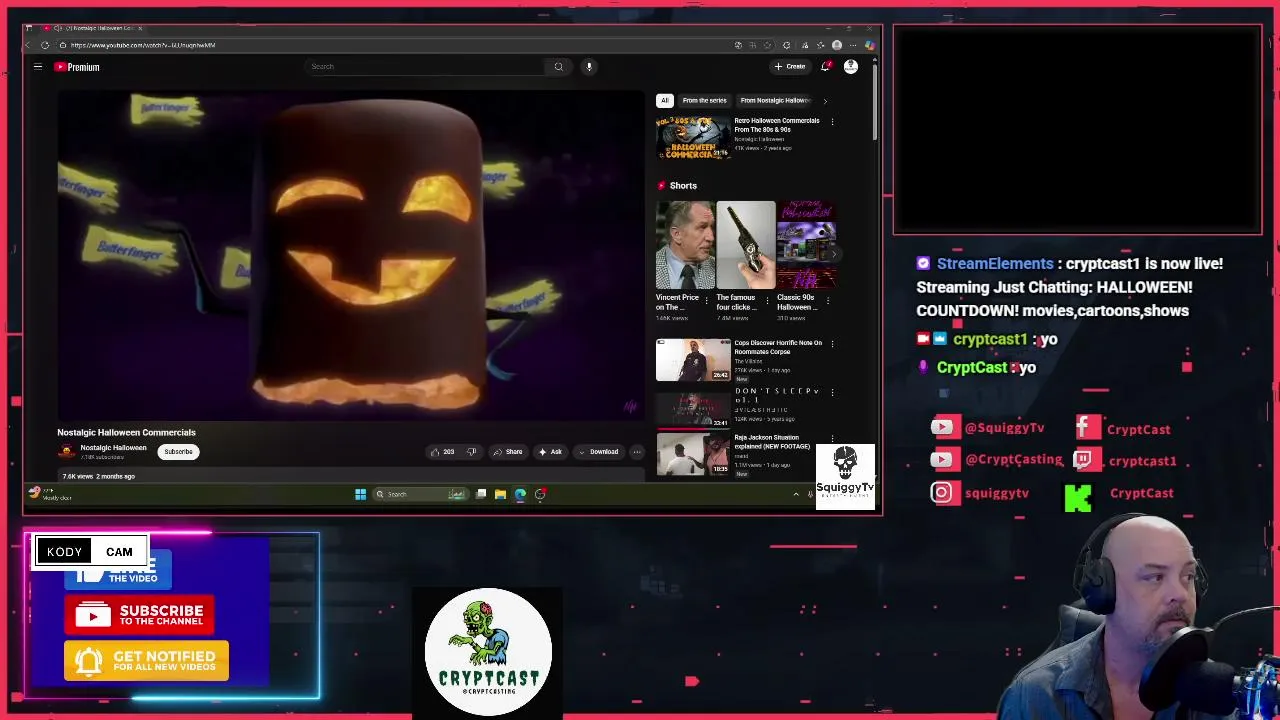Click the Butterfinger commercial video player
The image size is (1280, 720).
pos(350,255)
